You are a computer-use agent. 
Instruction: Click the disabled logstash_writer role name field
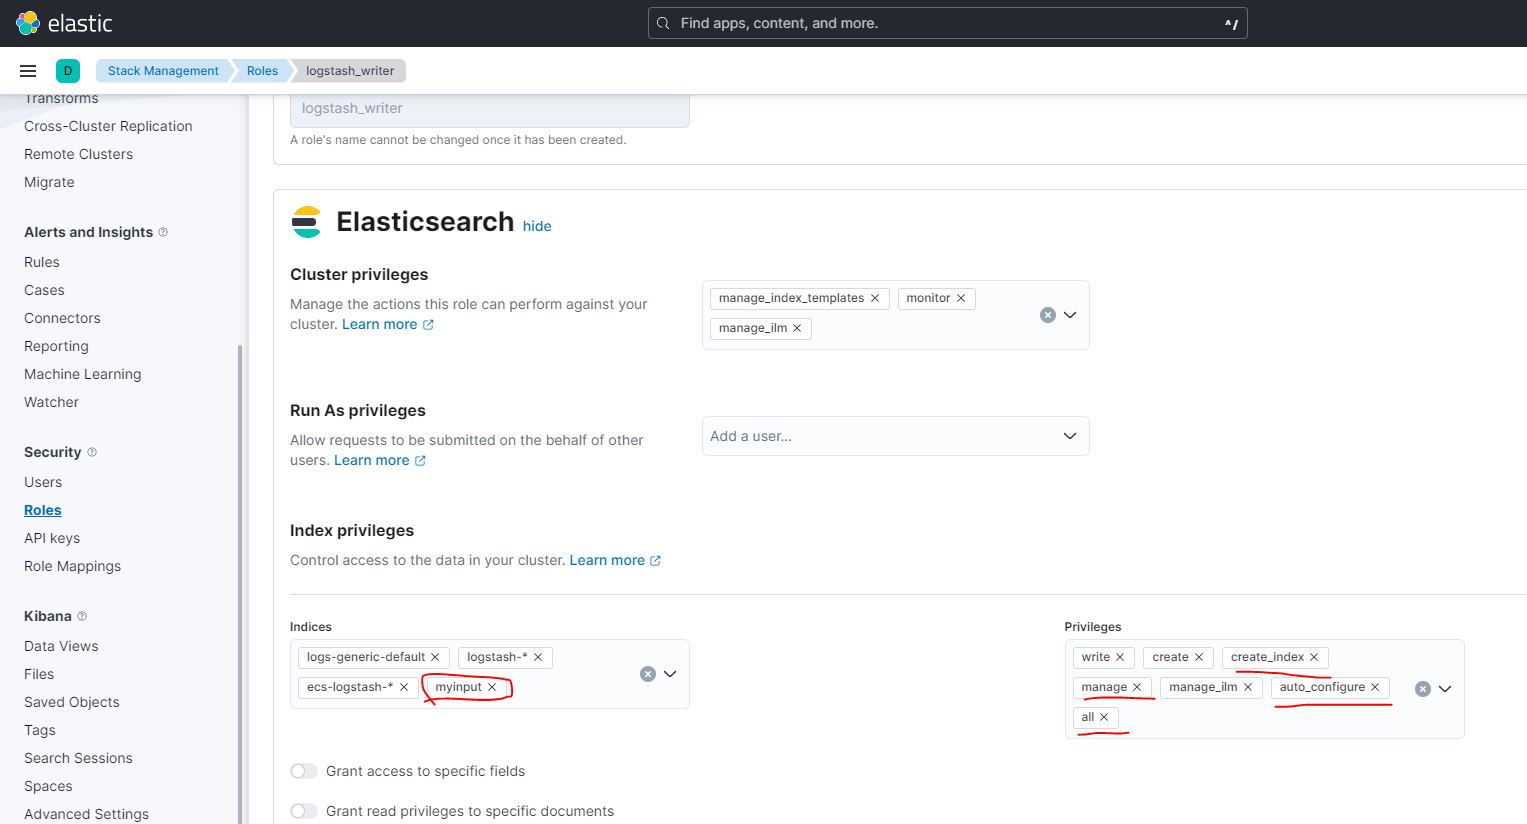coord(490,109)
